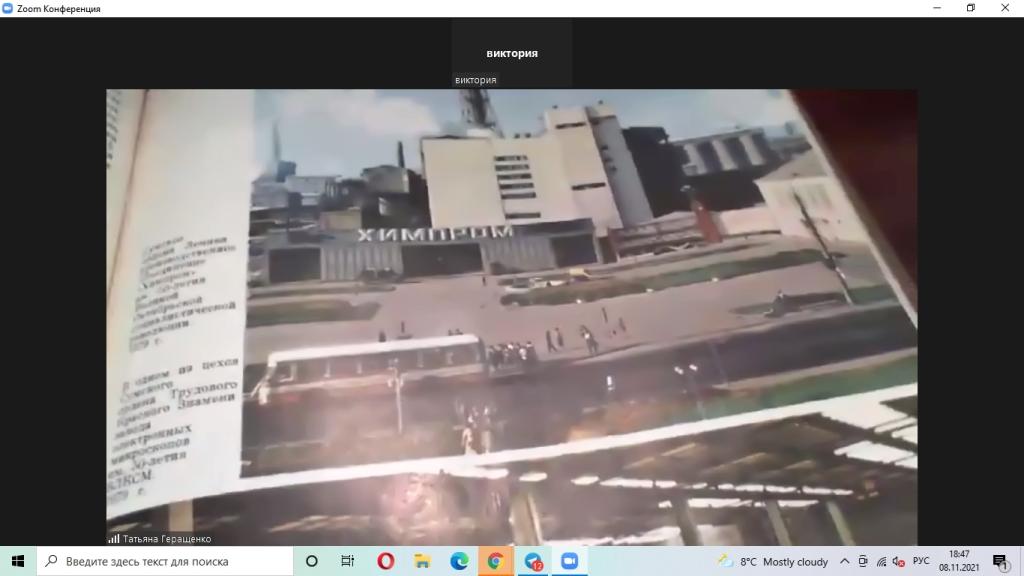1024x576 pixels.
Task: Open File Explorer from taskbar
Action: 422,561
